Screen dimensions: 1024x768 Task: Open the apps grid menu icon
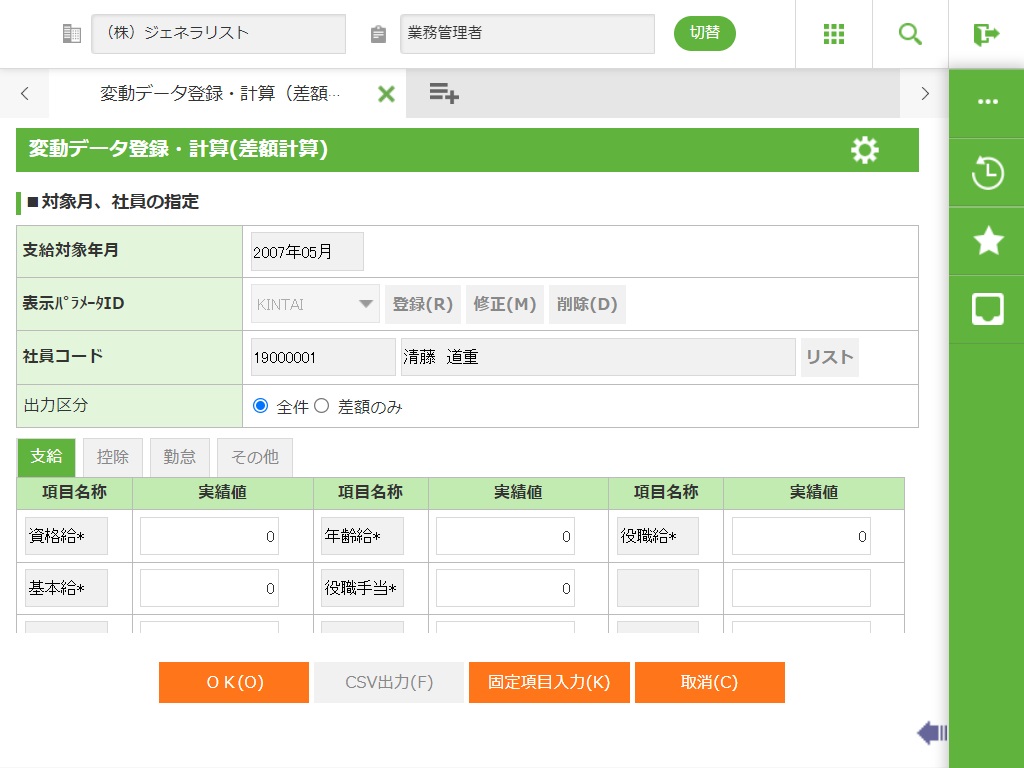(x=834, y=34)
